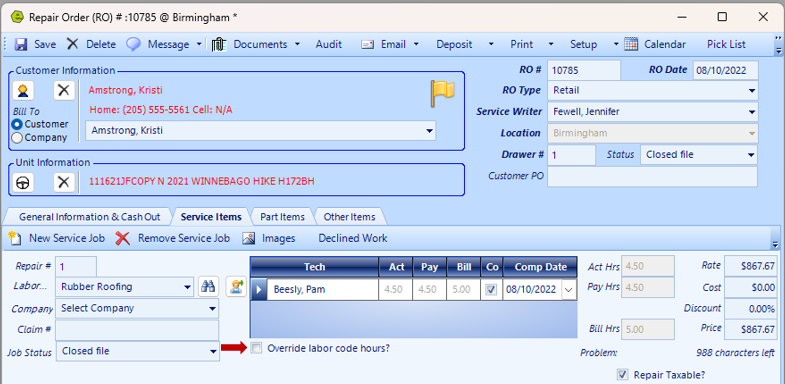Screen dimensions: 785x384
Task: Click the red Remove Service Job icon
Action: pyautogui.click(x=123, y=238)
